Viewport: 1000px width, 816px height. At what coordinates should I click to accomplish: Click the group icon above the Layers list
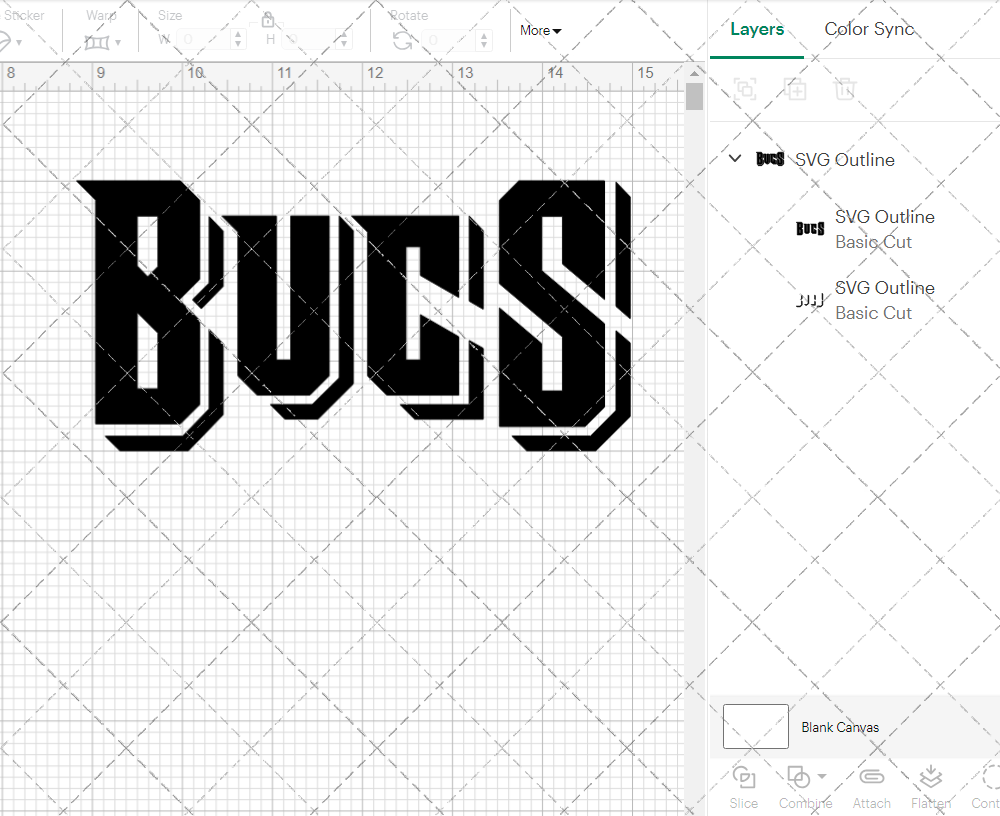click(744, 89)
